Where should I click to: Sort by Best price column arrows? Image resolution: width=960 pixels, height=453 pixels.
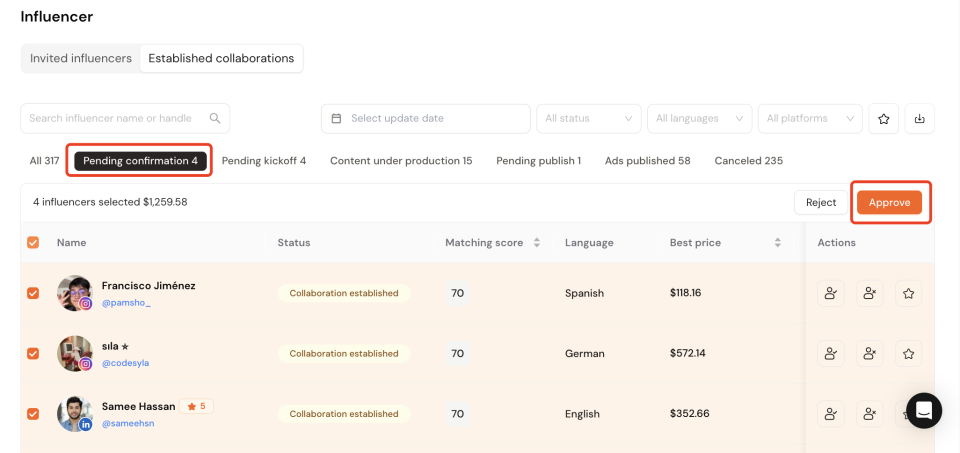pos(777,243)
